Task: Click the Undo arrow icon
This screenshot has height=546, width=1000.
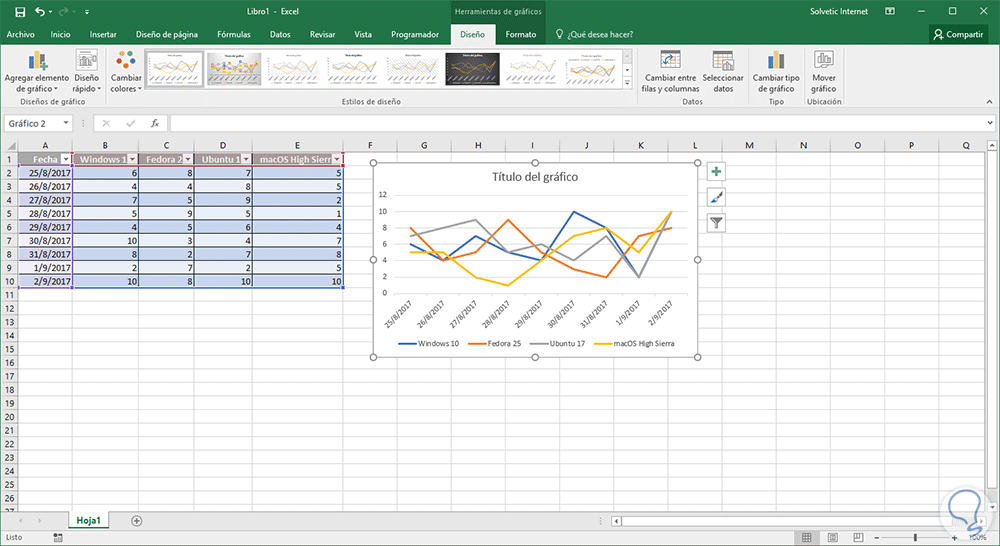Action: click(40, 11)
